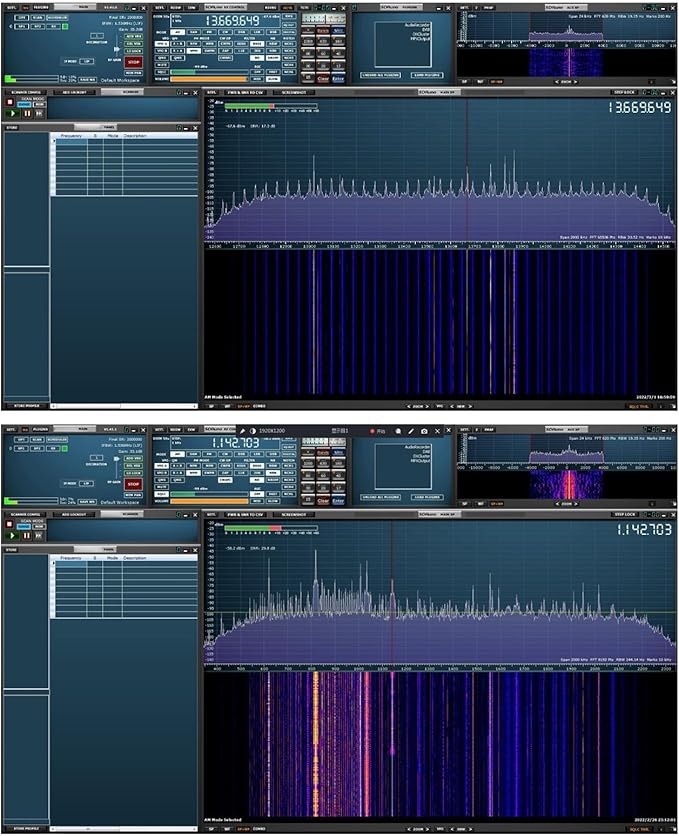The image size is (679, 836).
Task: Open SETT. in upper Main panel header
Action: (x=12, y=7)
